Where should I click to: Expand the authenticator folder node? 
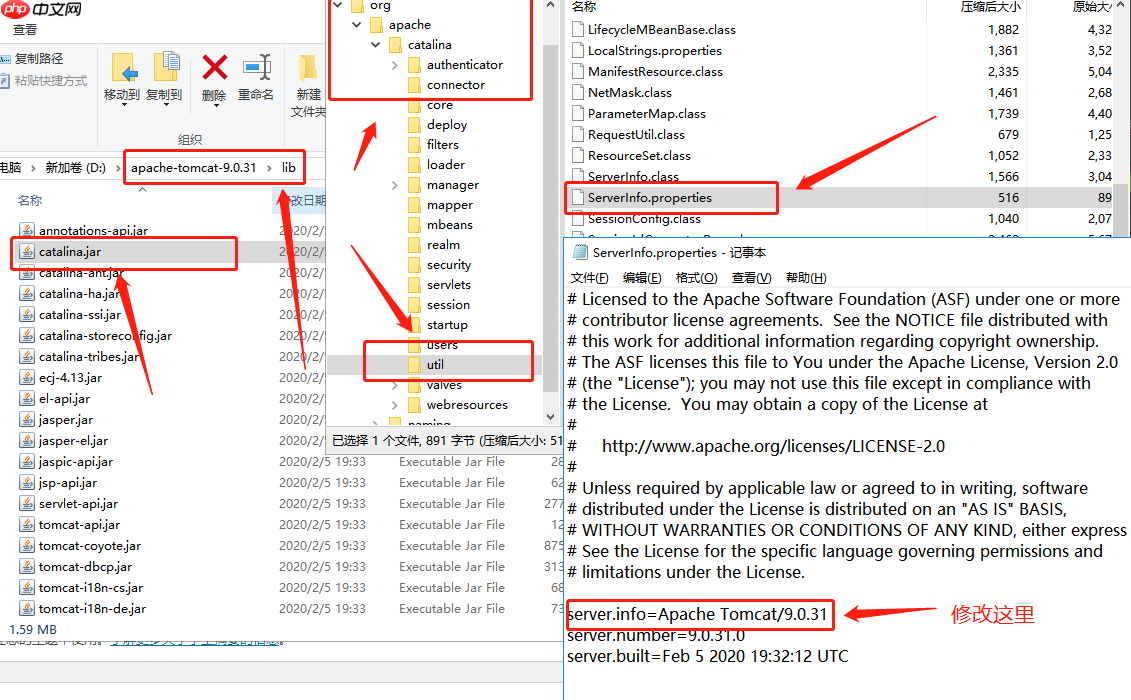point(395,65)
